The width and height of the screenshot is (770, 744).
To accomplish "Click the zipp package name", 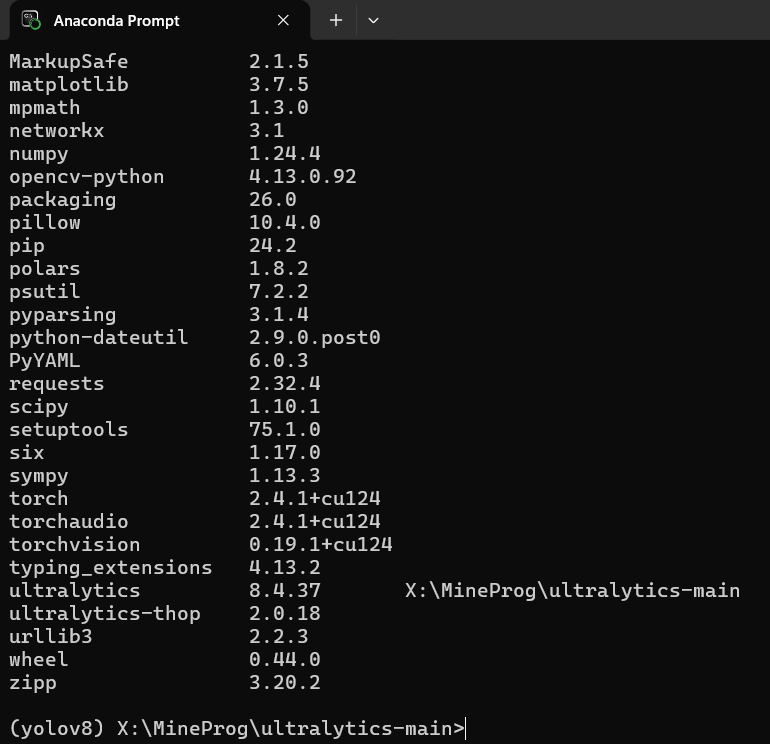I will [33, 683].
